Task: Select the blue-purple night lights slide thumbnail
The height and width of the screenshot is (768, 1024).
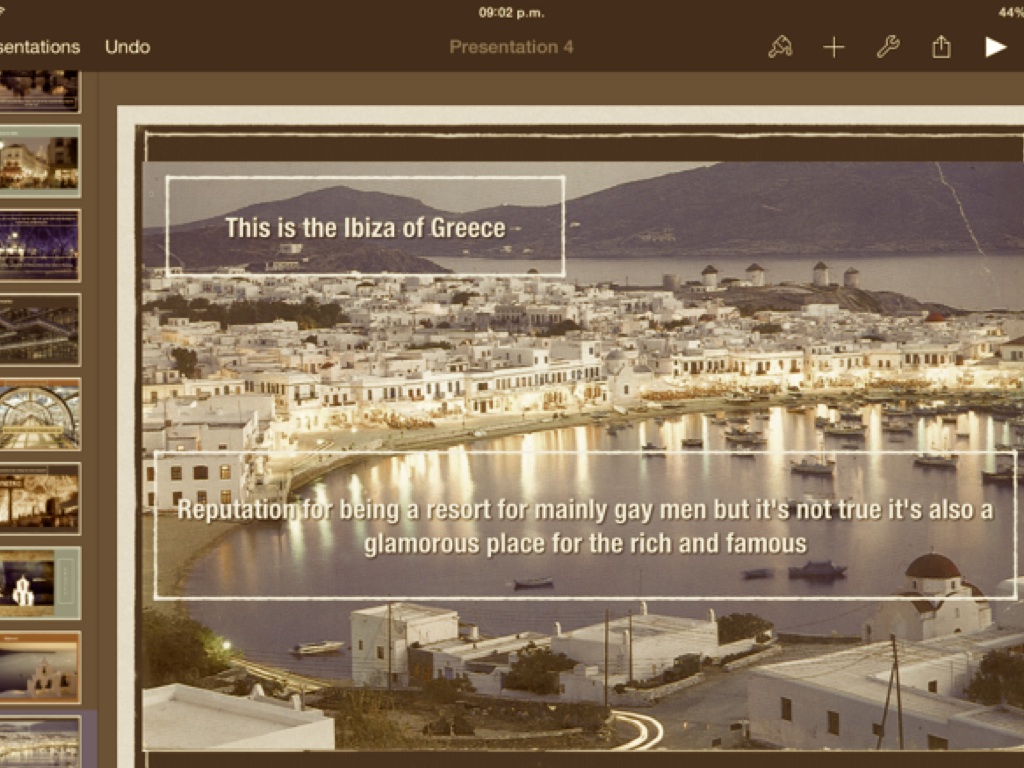Action: click(x=39, y=245)
